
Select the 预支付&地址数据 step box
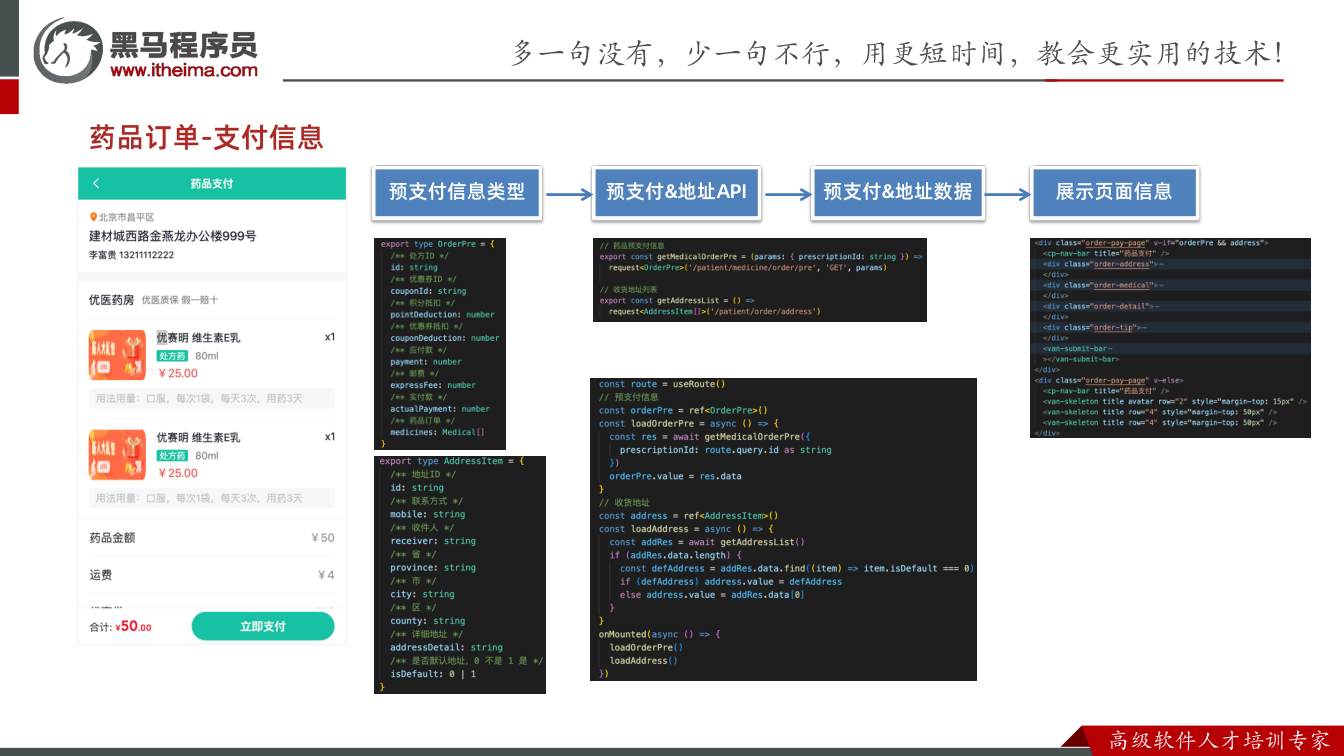tap(897, 192)
